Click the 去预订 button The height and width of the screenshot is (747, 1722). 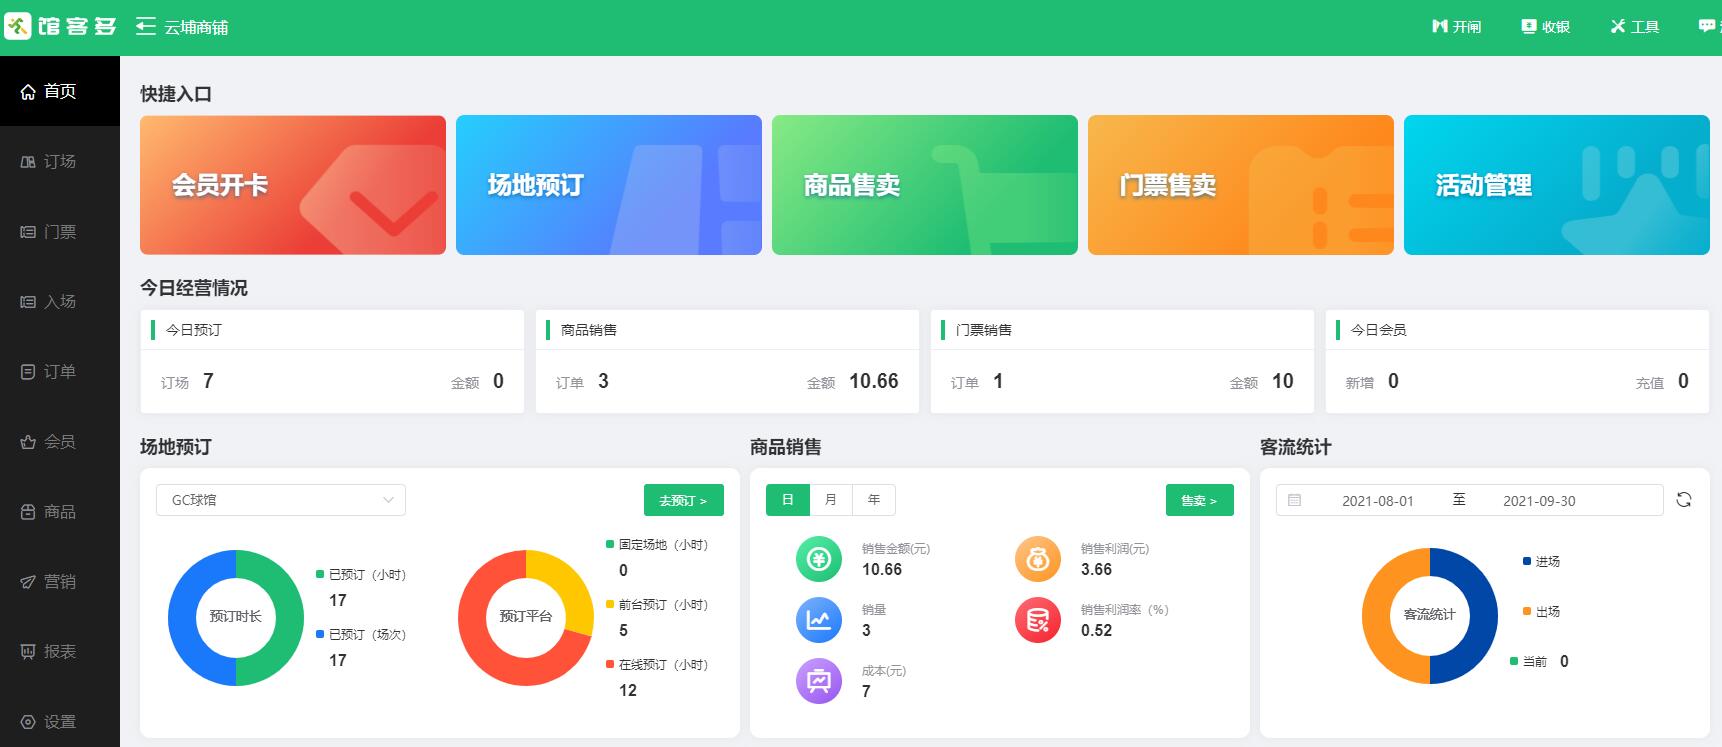684,500
